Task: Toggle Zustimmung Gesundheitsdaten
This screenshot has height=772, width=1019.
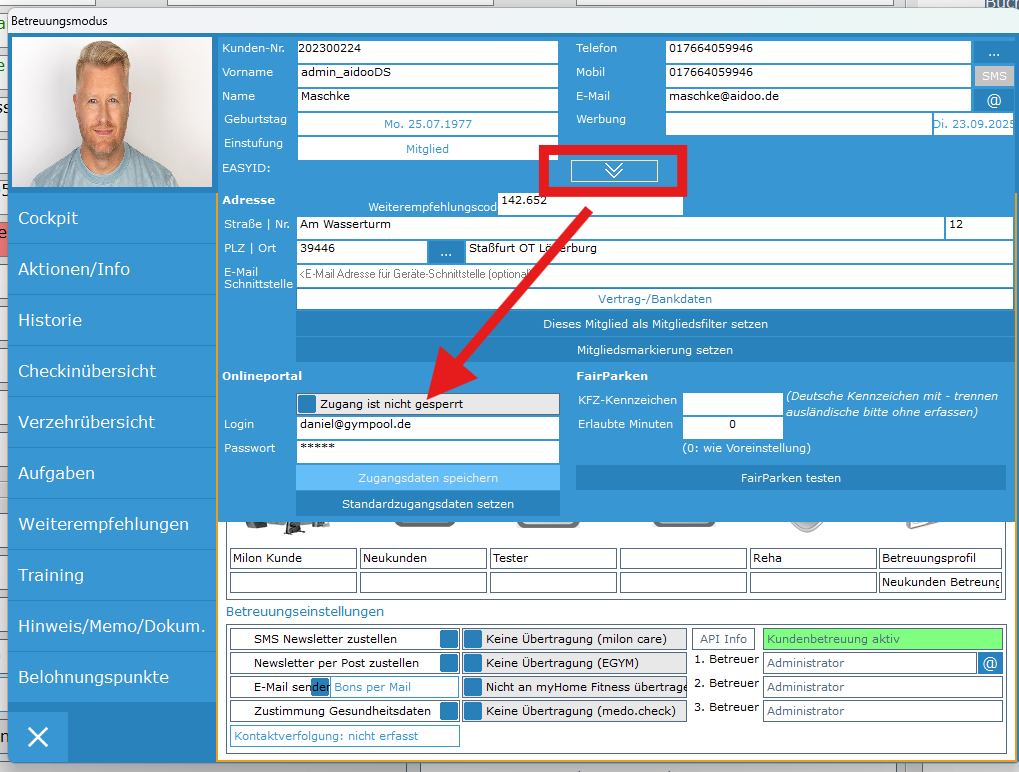Action: point(449,711)
